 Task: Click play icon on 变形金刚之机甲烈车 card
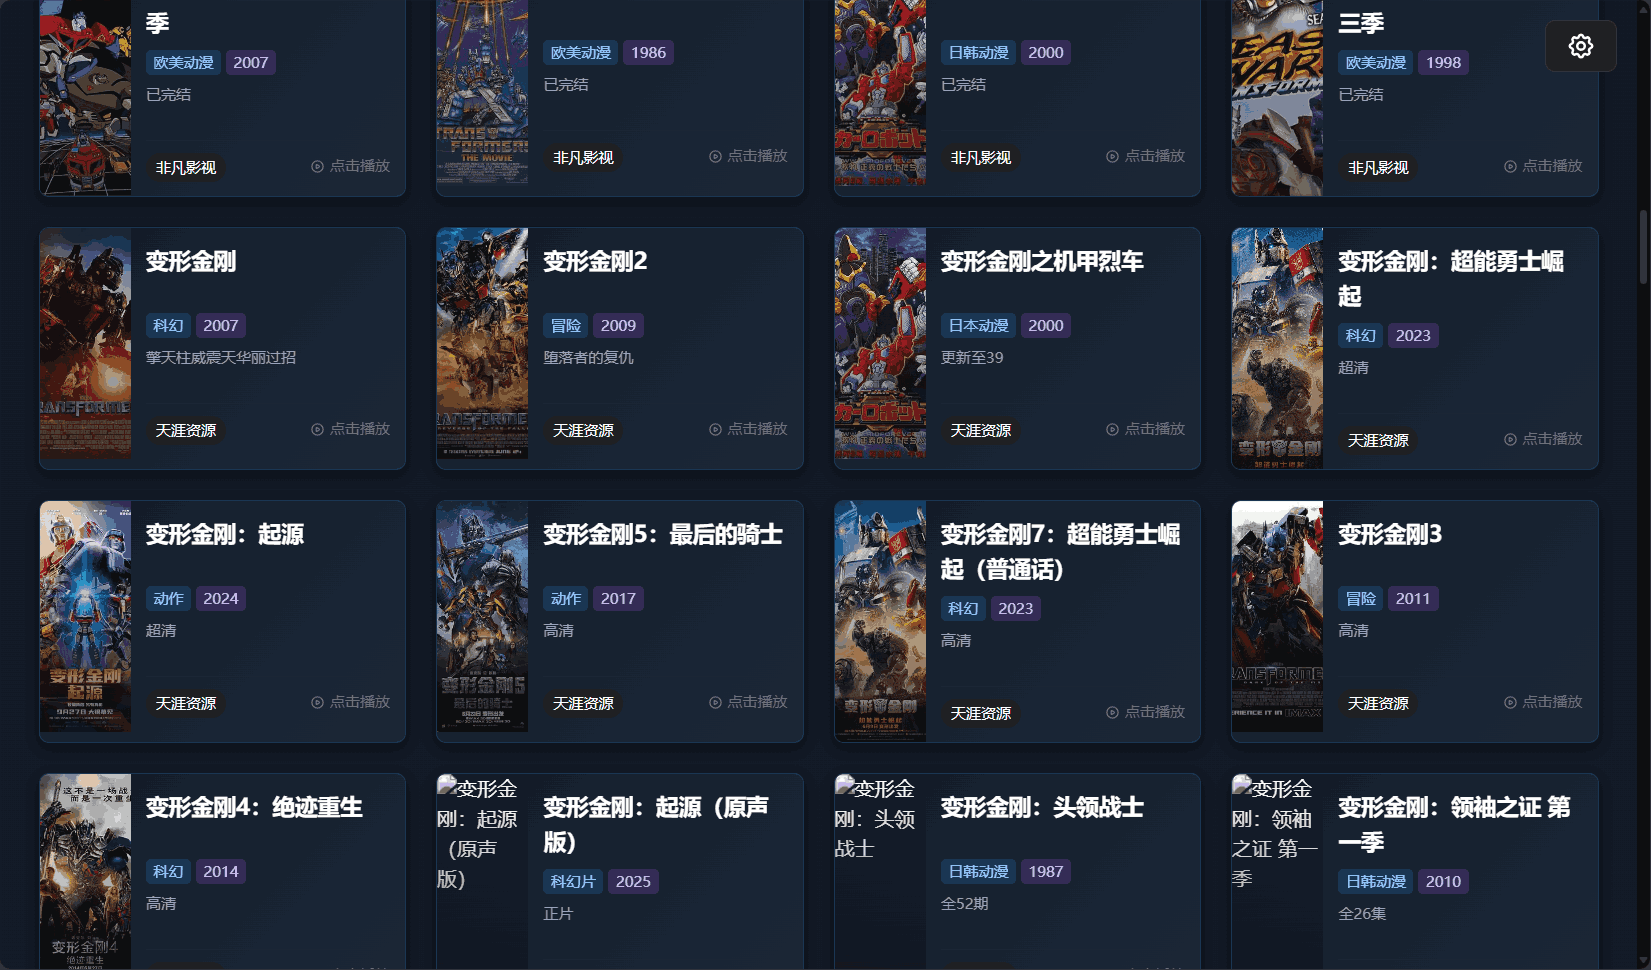click(x=1112, y=429)
